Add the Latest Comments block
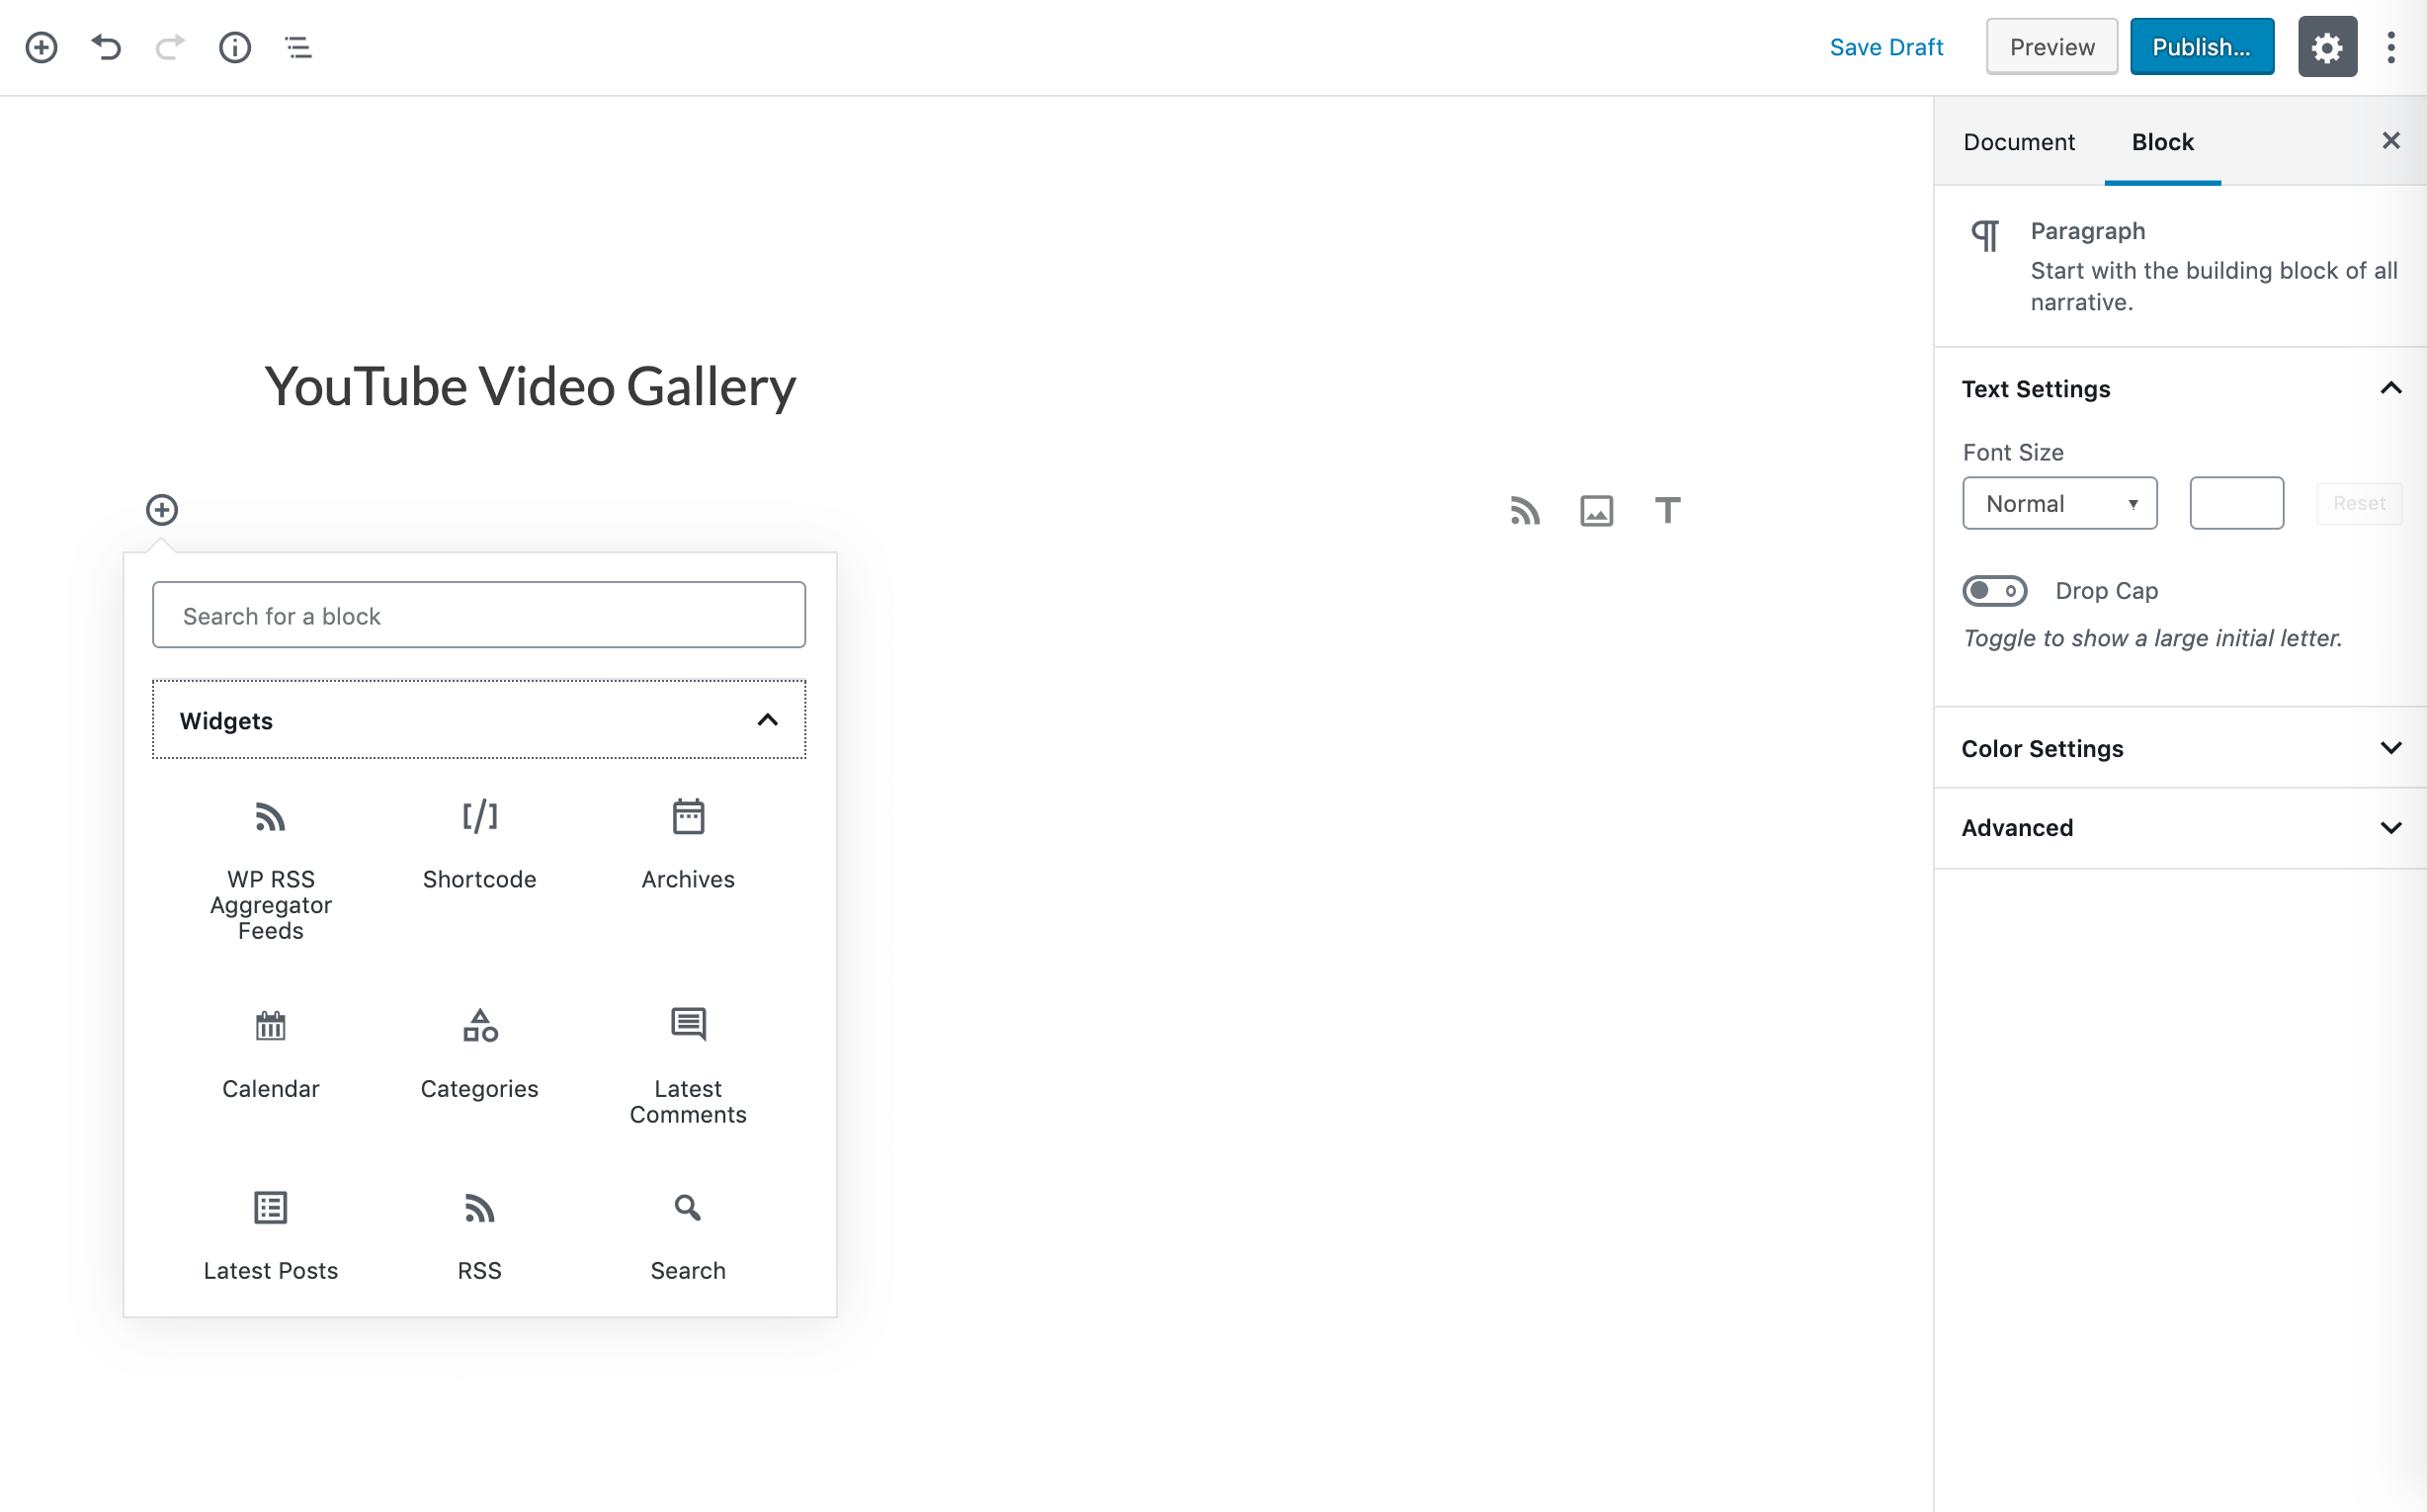Viewport: 2427px width, 1512px height. click(x=688, y=1066)
